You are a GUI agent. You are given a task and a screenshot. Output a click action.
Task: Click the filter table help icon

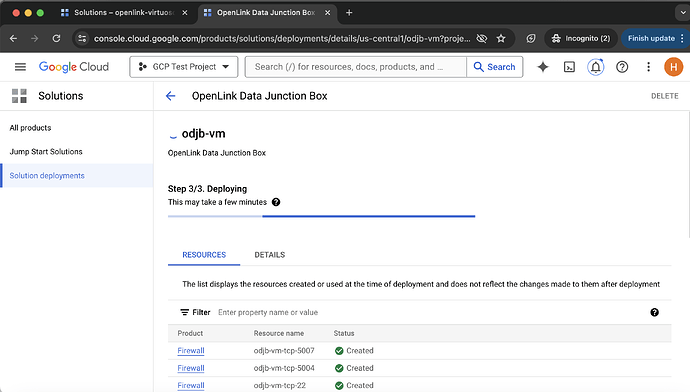(654, 312)
